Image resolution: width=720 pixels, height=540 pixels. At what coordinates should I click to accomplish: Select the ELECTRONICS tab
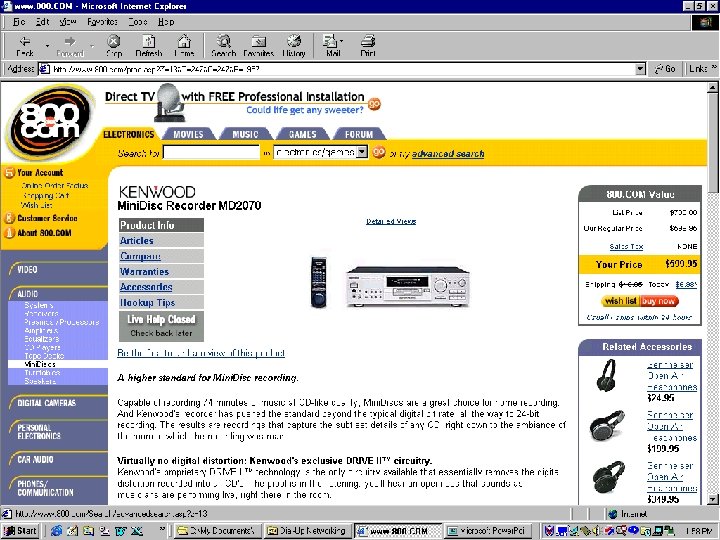[x=129, y=134]
